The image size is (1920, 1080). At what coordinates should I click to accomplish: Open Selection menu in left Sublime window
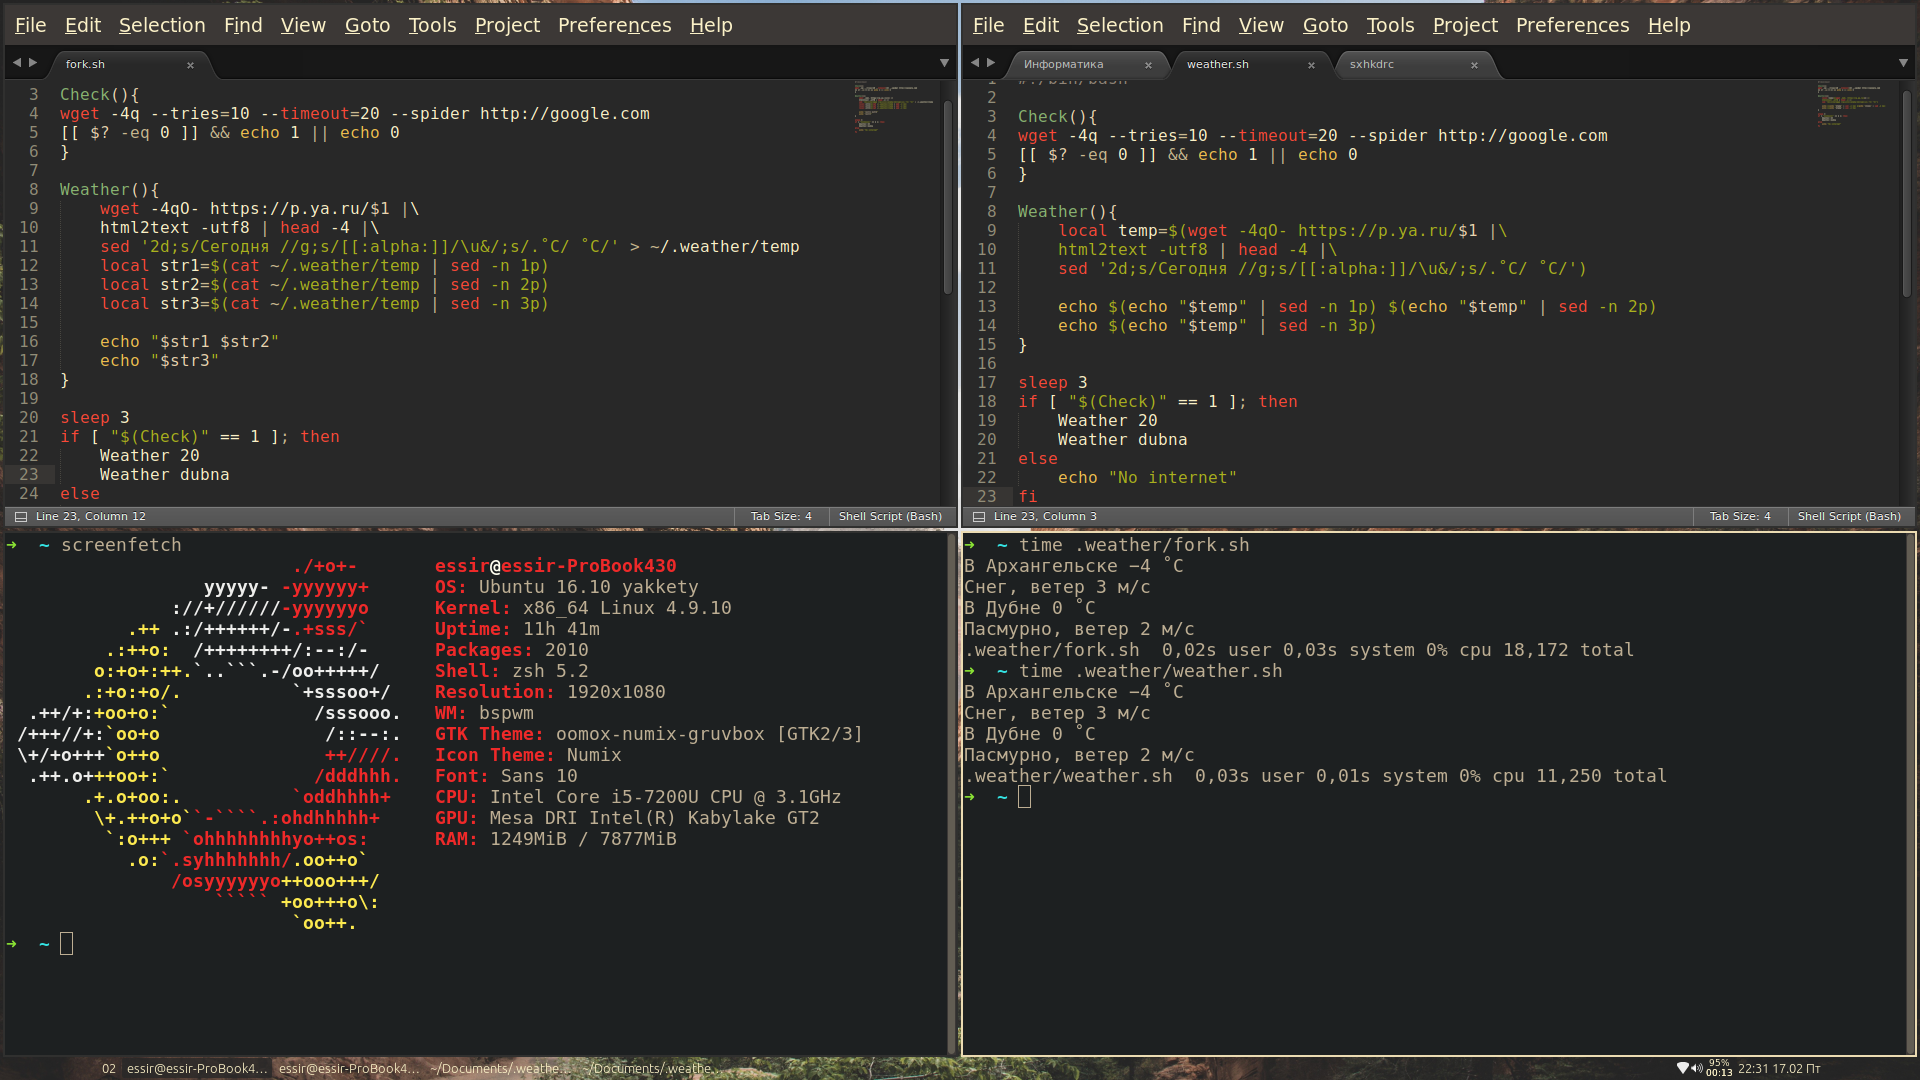point(162,25)
